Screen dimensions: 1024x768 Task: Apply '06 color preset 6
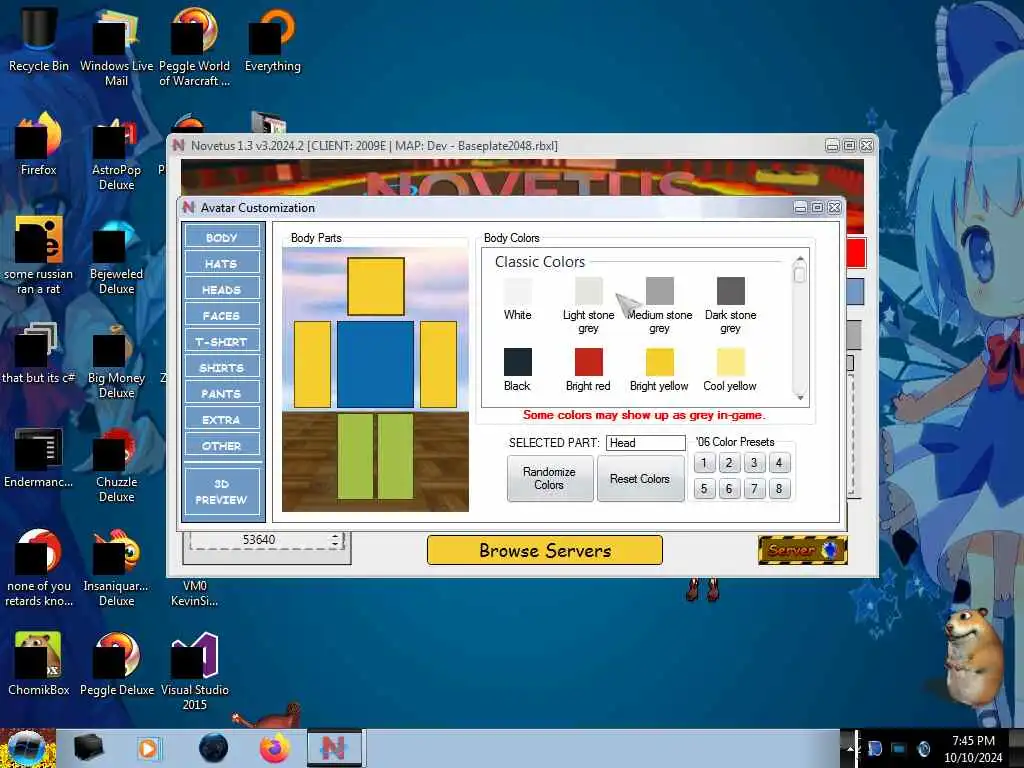click(x=729, y=488)
